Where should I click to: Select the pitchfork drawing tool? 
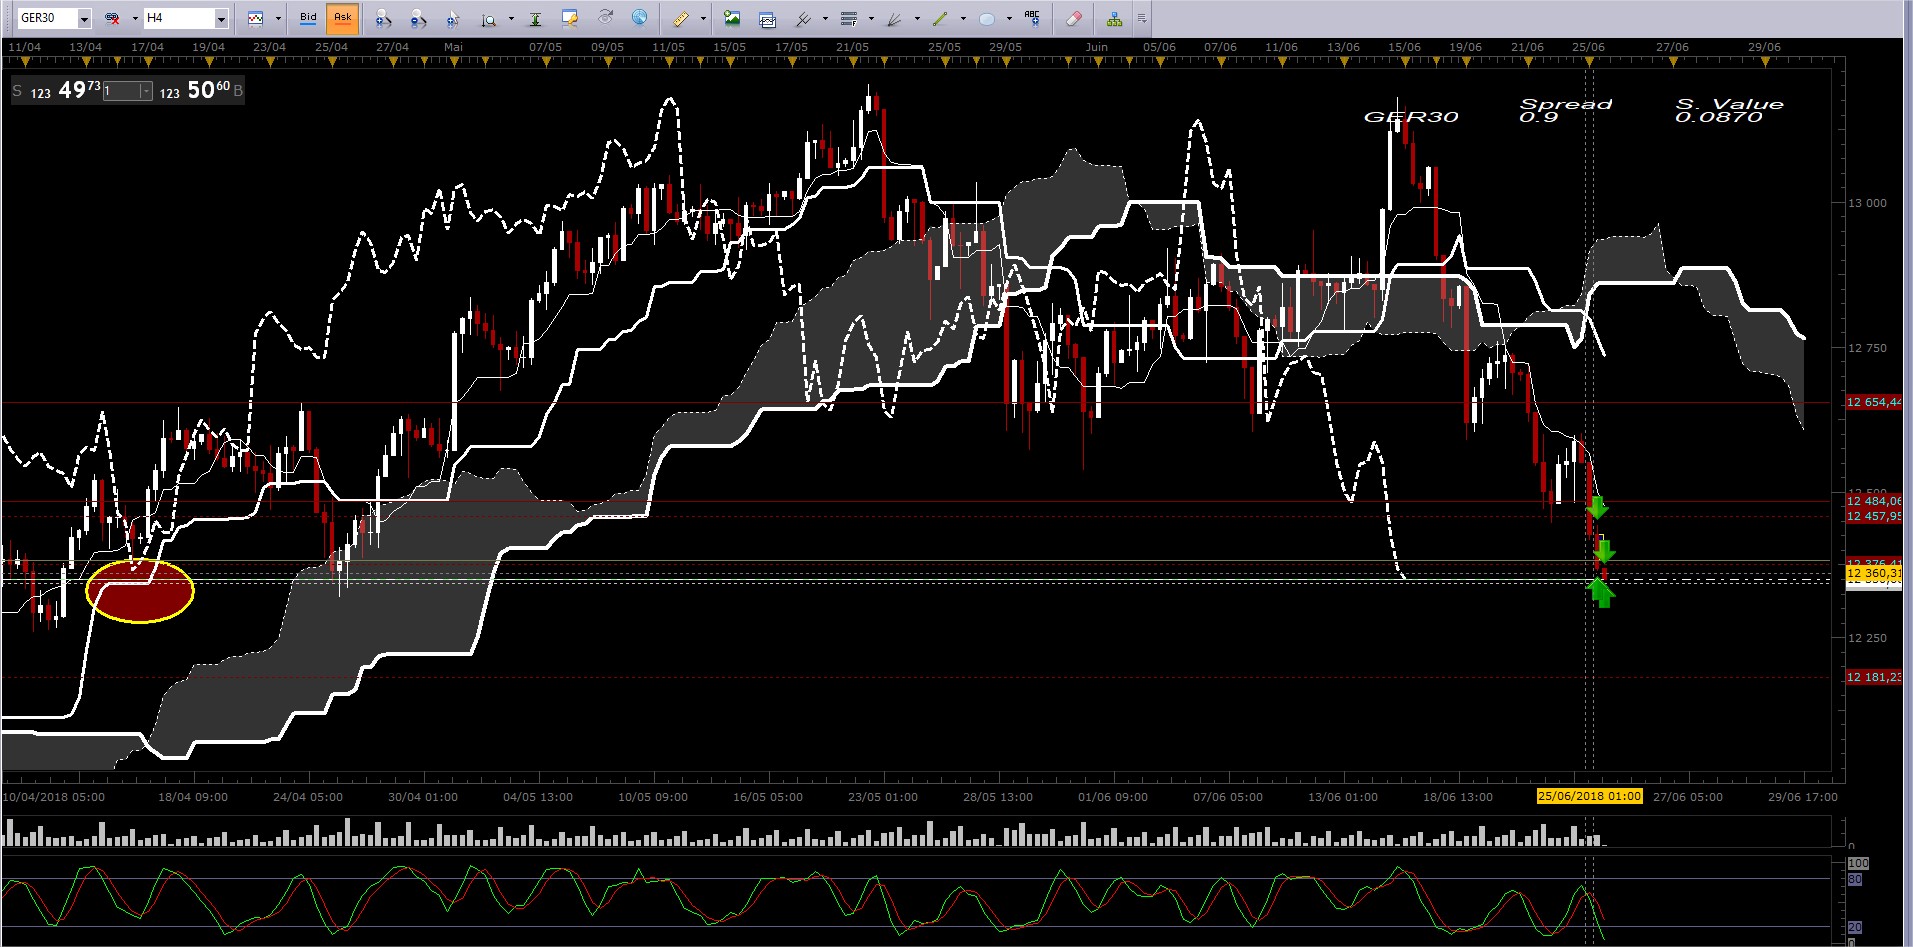(x=802, y=18)
